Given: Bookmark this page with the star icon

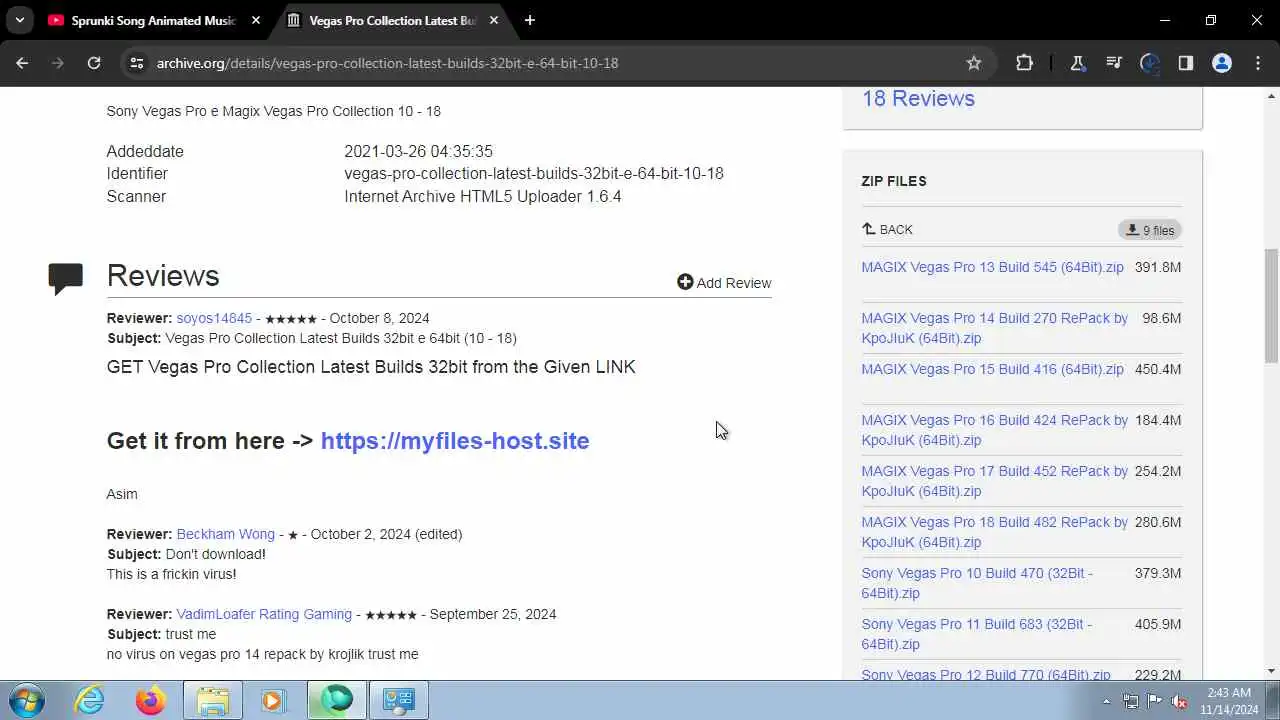Looking at the screenshot, I should click(x=974, y=63).
